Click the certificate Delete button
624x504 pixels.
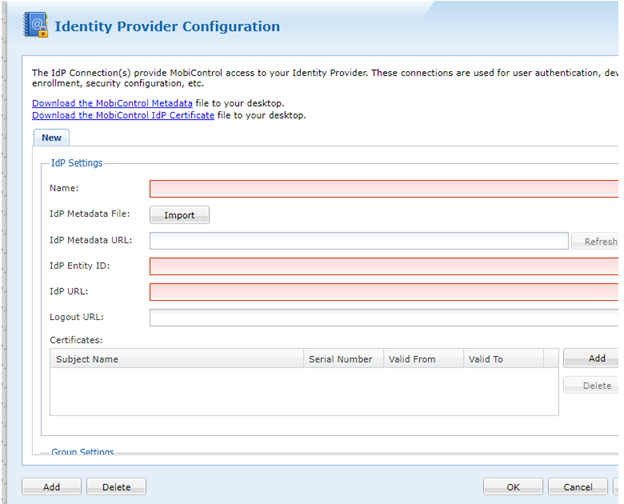coord(594,385)
